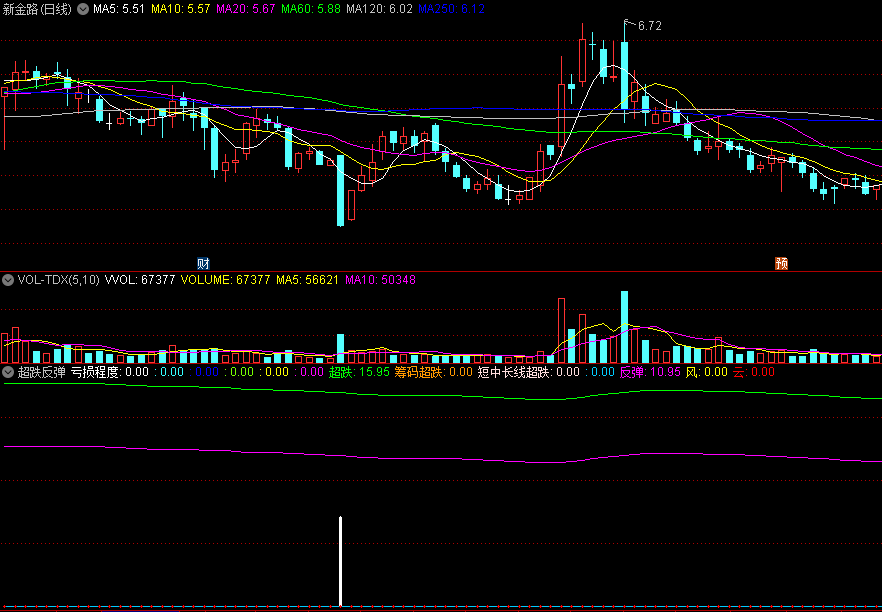882x612 pixels.
Task: Select the MA120: 6.02 label
Action: (380, 9)
